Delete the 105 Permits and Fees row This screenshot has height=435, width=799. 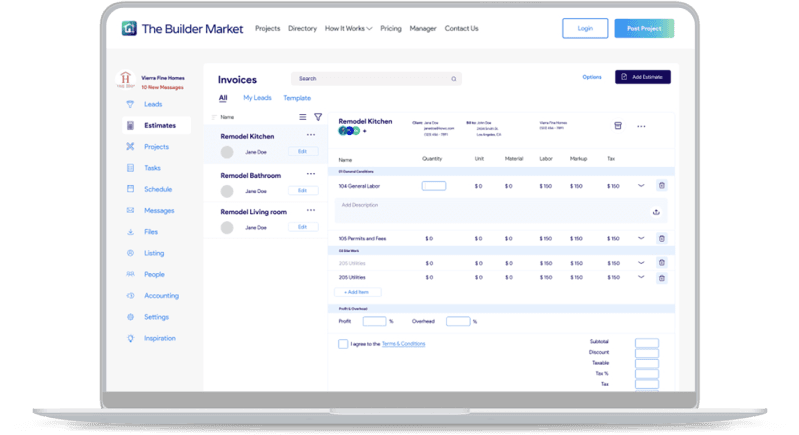pyautogui.click(x=661, y=238)
